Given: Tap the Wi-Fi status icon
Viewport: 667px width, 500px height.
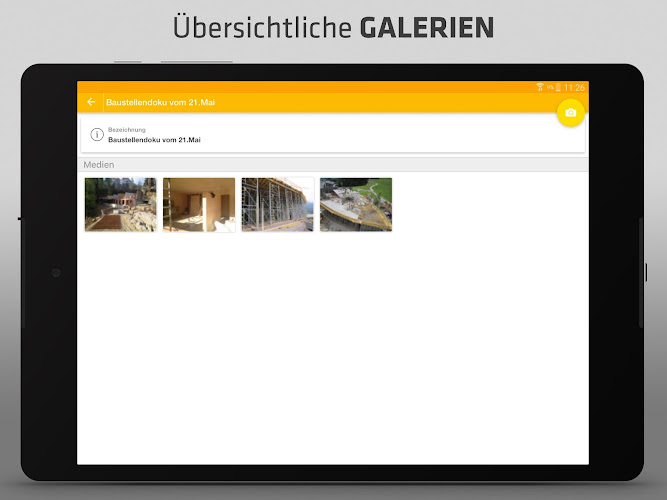Looking at the screenshot, I should click(540, 88).
